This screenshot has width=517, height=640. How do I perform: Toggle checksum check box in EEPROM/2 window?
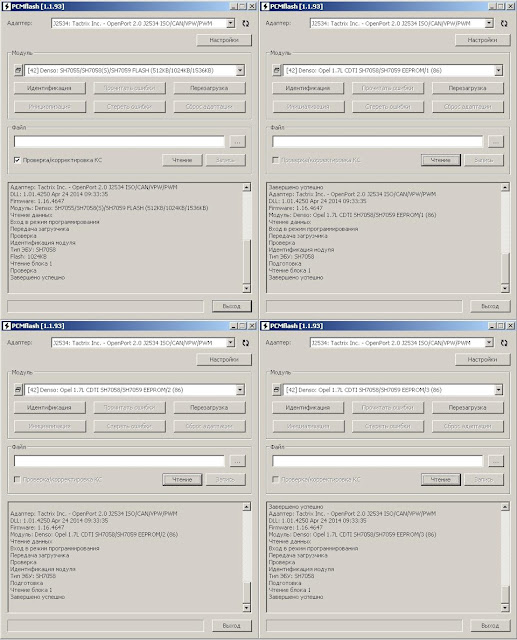17,480
